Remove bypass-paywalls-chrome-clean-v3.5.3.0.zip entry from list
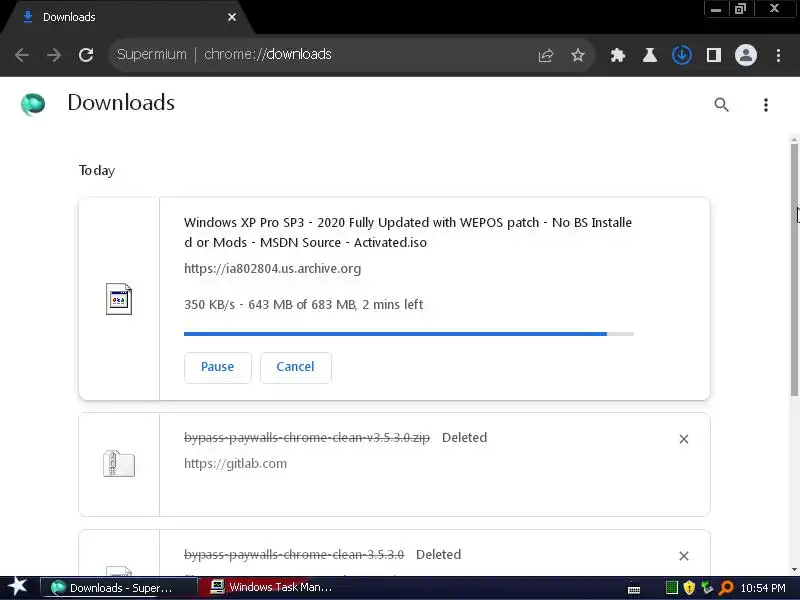This screenshot has height=600, width=800. tap(684, 439)
